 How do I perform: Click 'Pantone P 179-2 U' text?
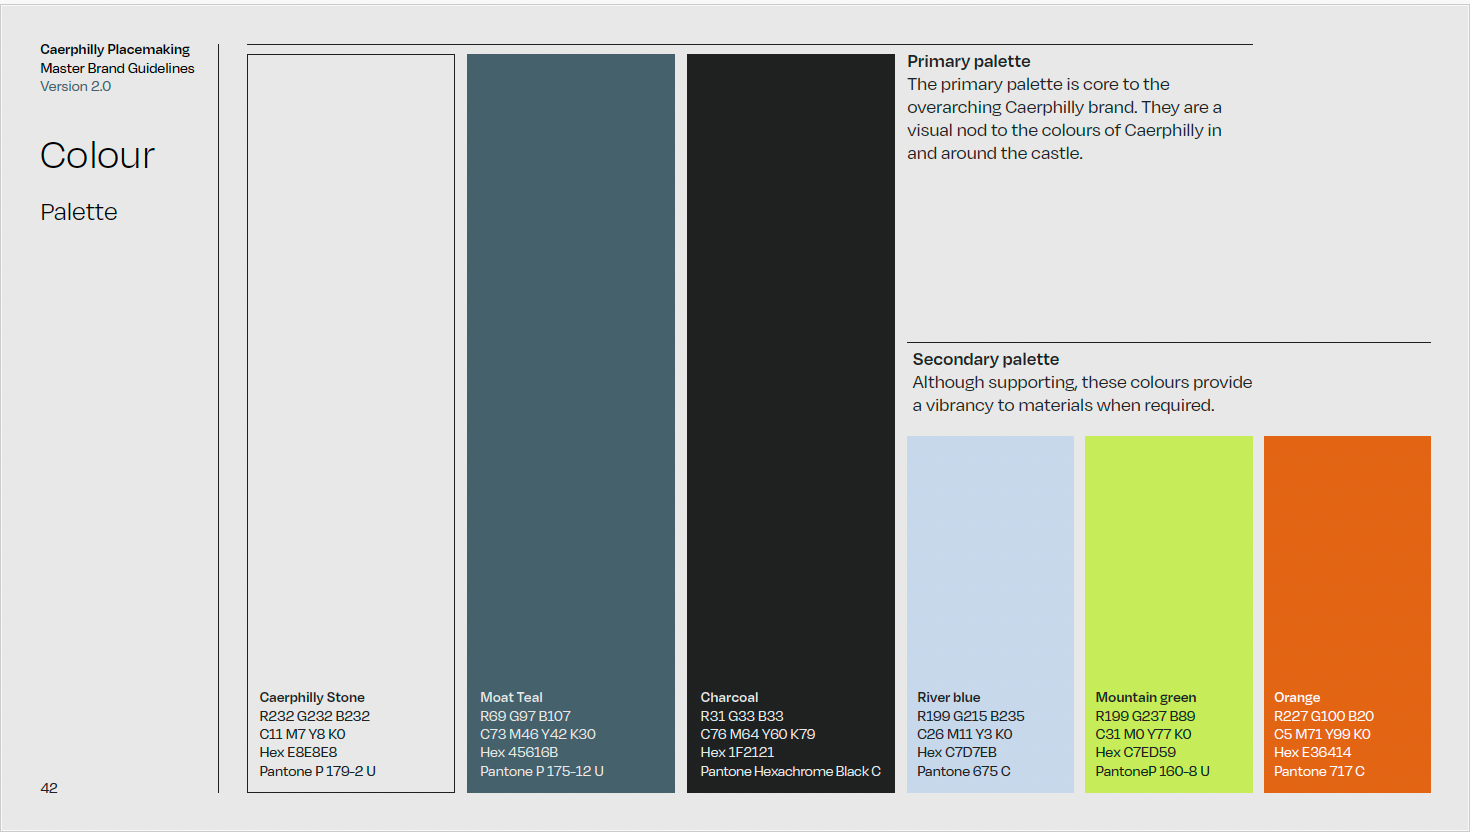coord(318,771)
